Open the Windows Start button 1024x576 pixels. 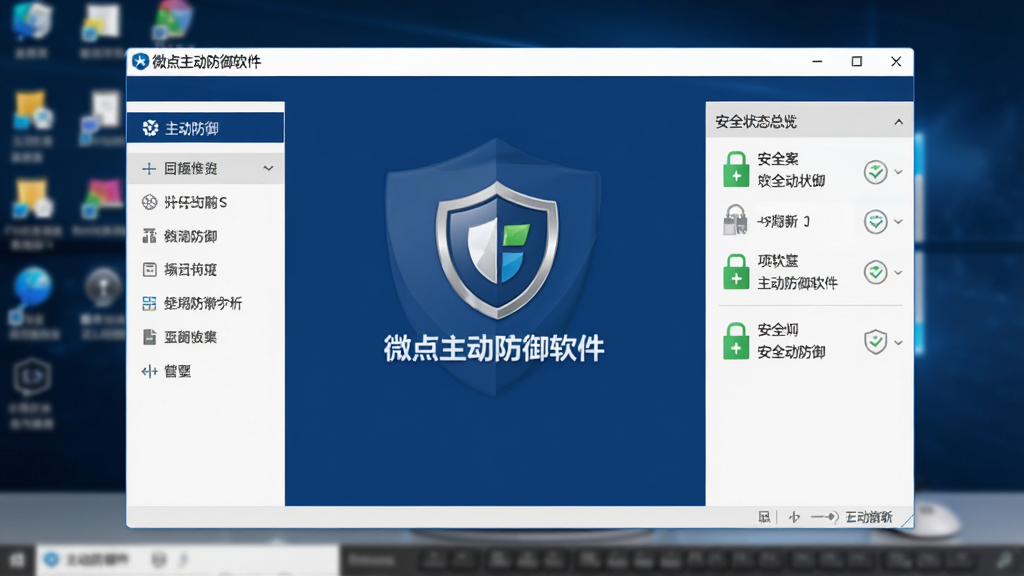pyautogui.click(x=17, y=560)
